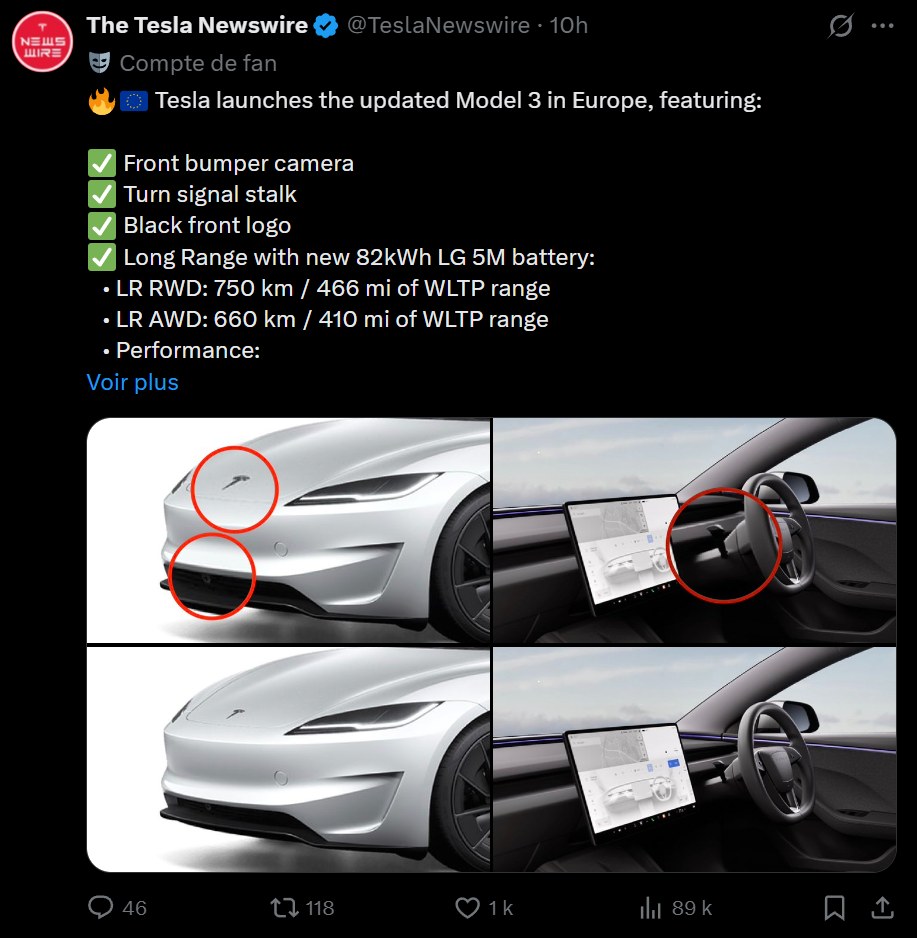The image size is (917, 938).
Task: Open the three-dot more options menu
Action: pyautogui.click(x=882, y=26)
